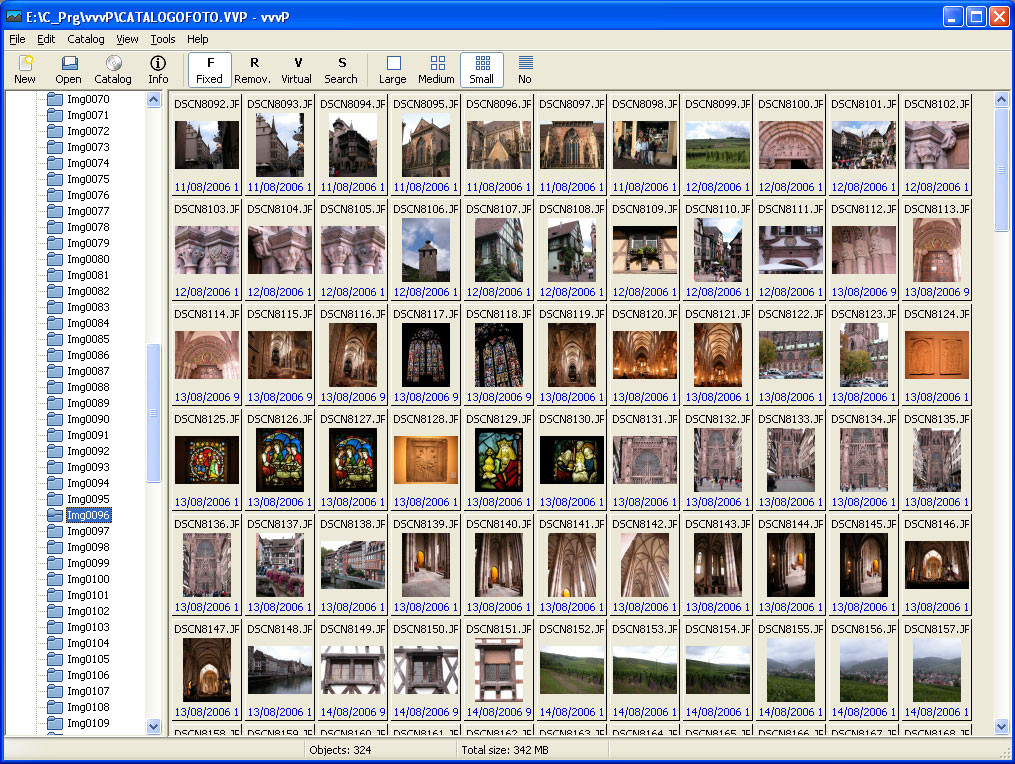Click the Objects: 324 status text

tap(340, 750)
